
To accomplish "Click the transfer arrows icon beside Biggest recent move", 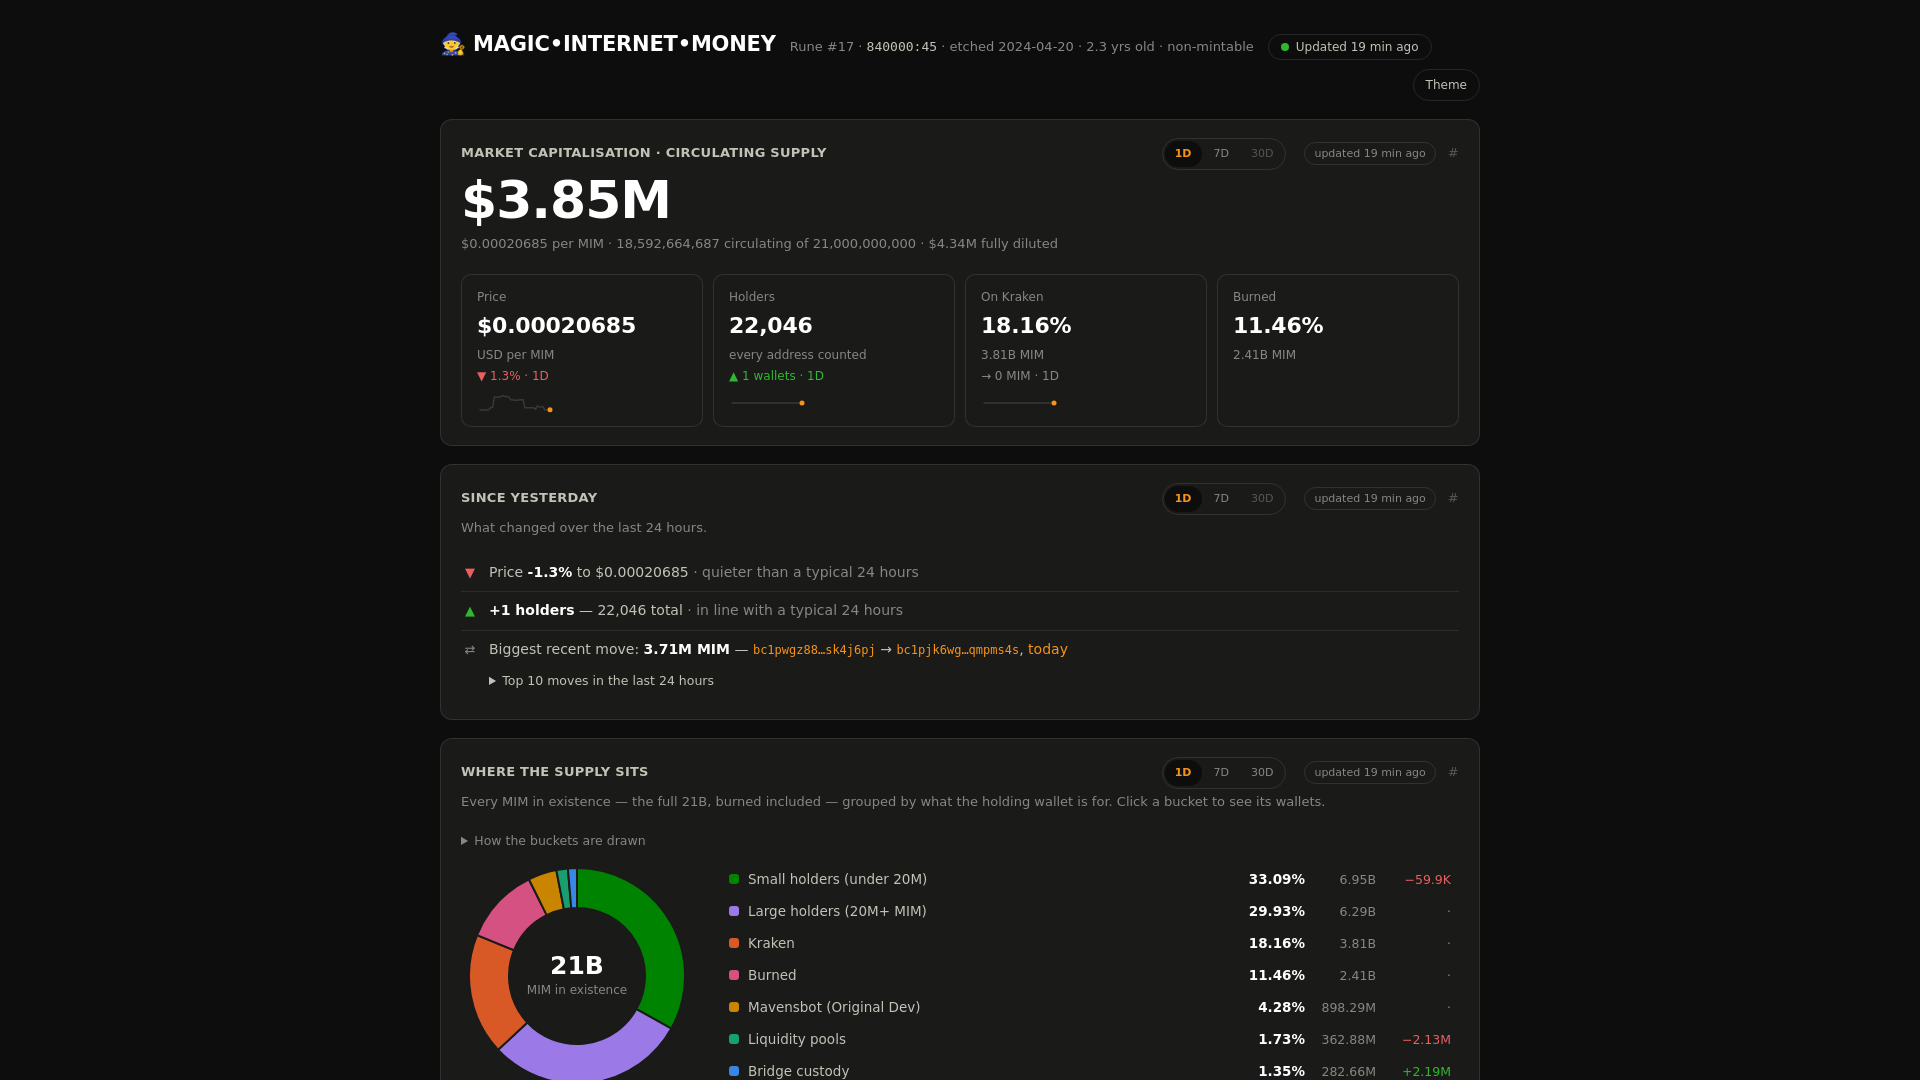I will (470, 650).
